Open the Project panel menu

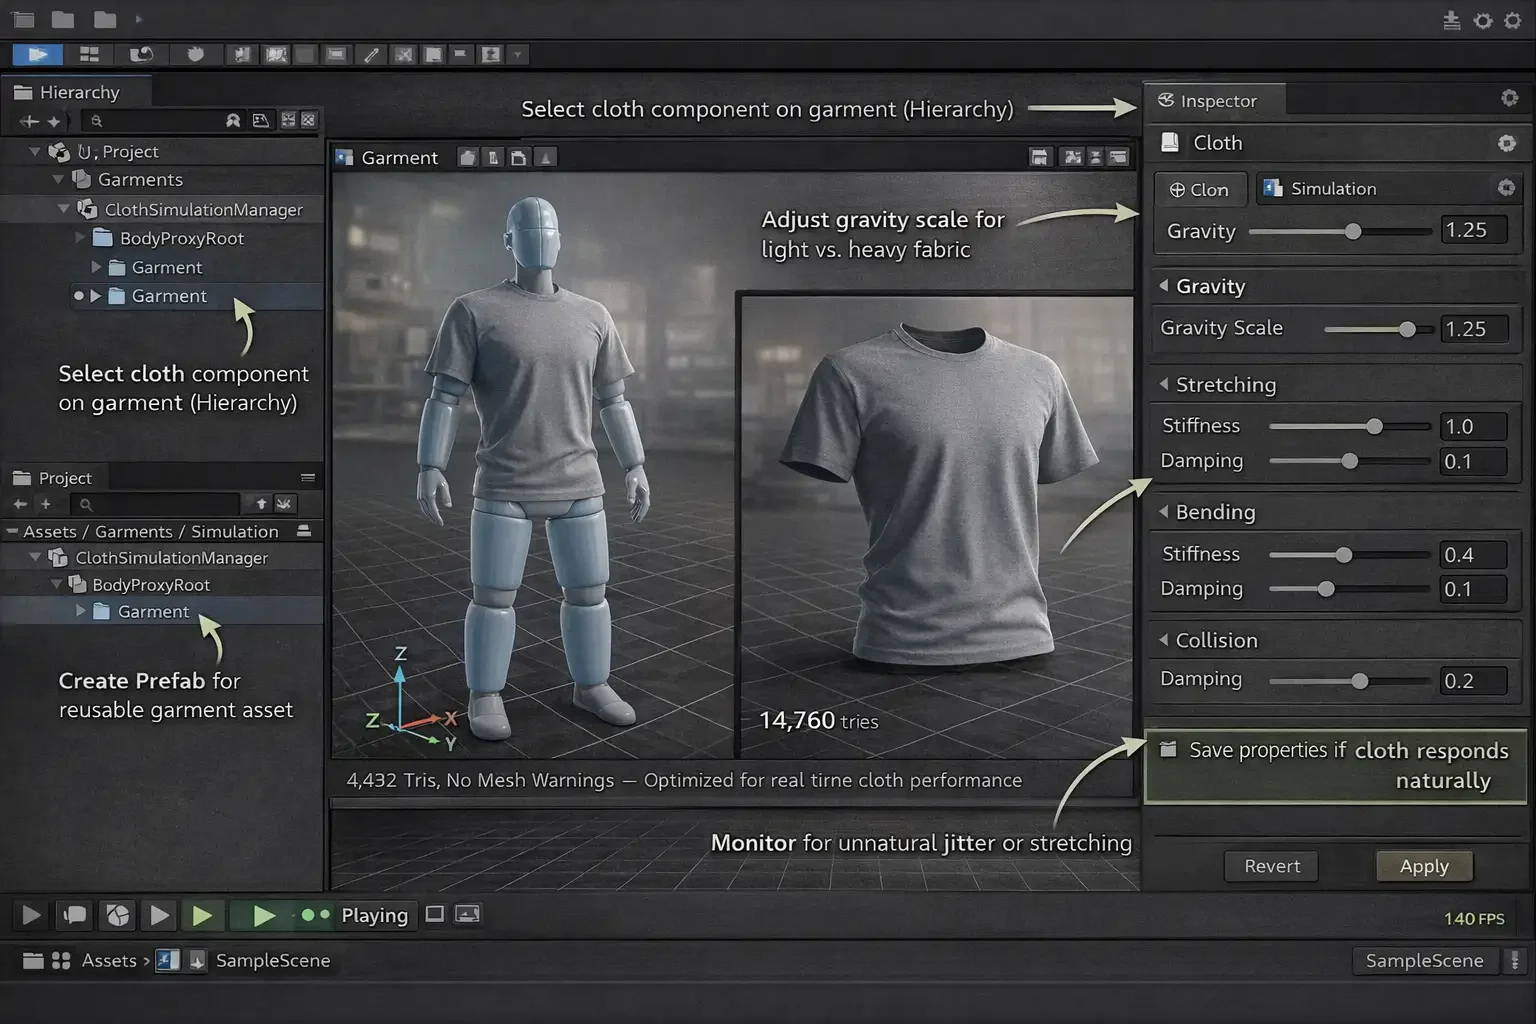coord(307,477)
